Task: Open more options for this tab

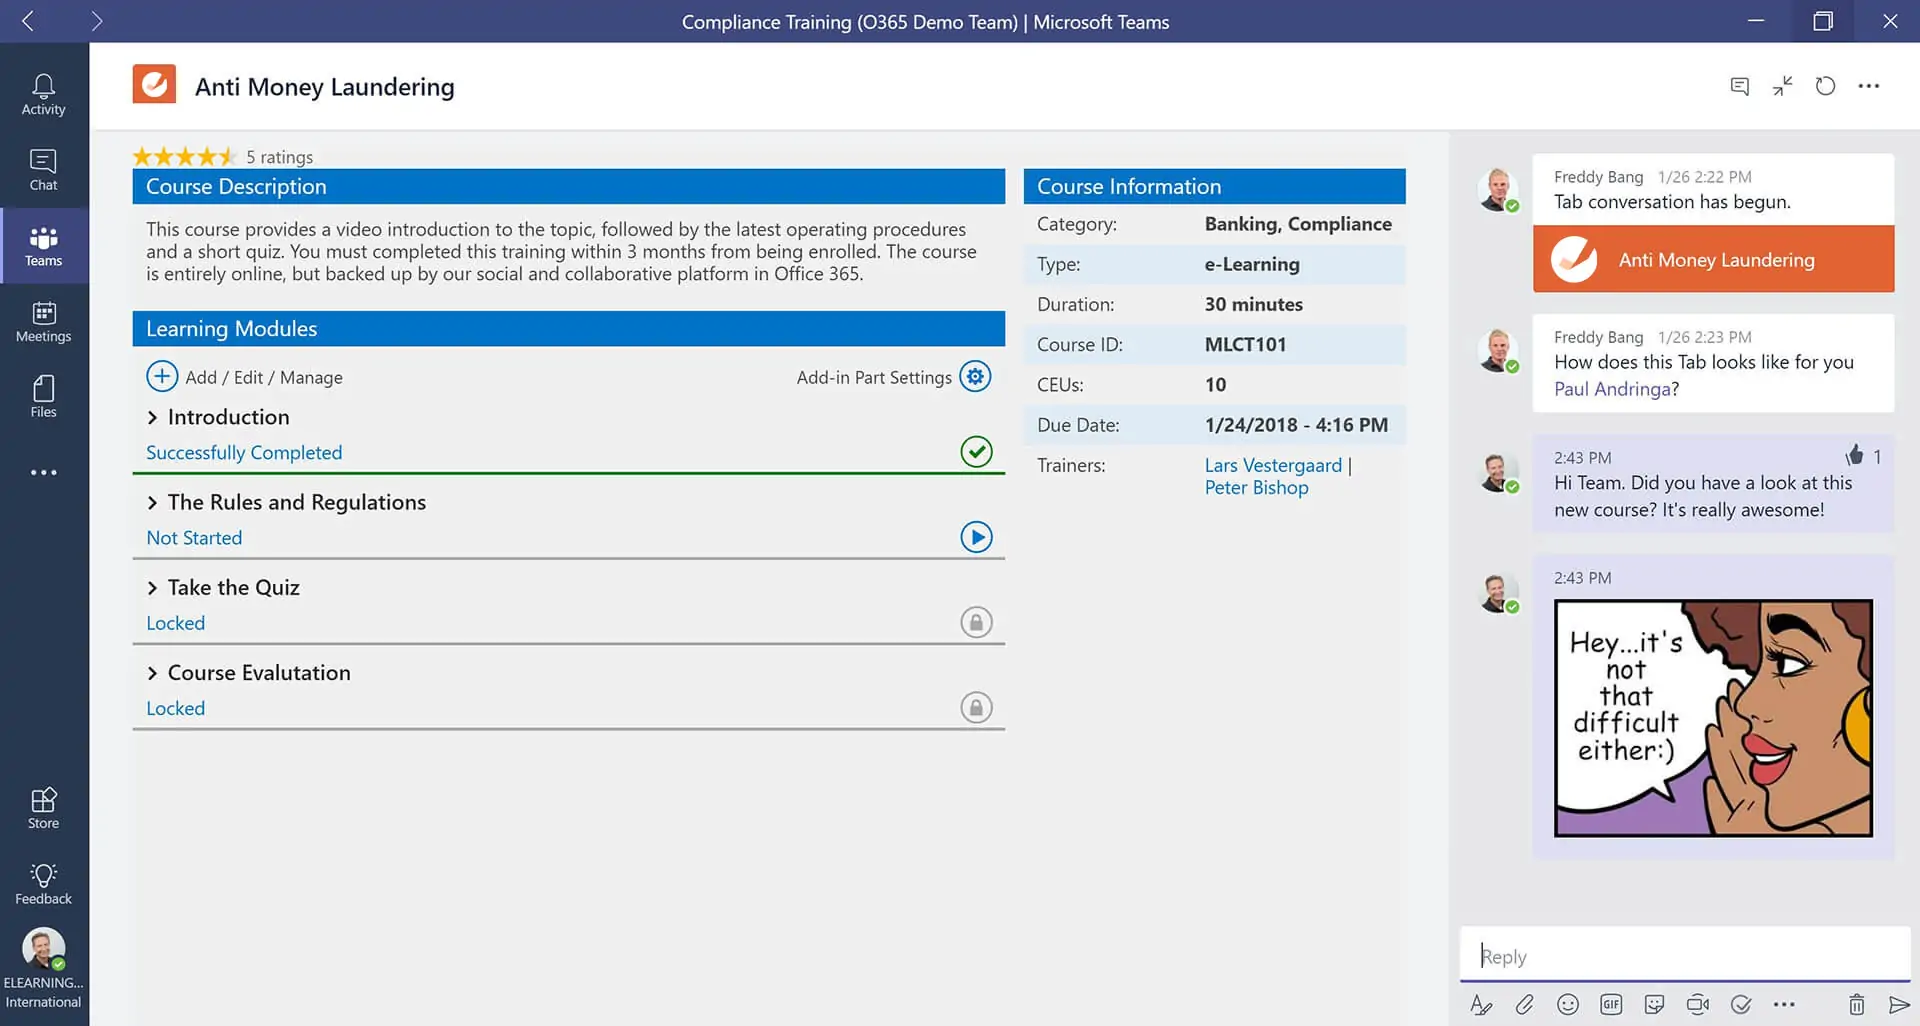Action: (x=1868, y=86)
